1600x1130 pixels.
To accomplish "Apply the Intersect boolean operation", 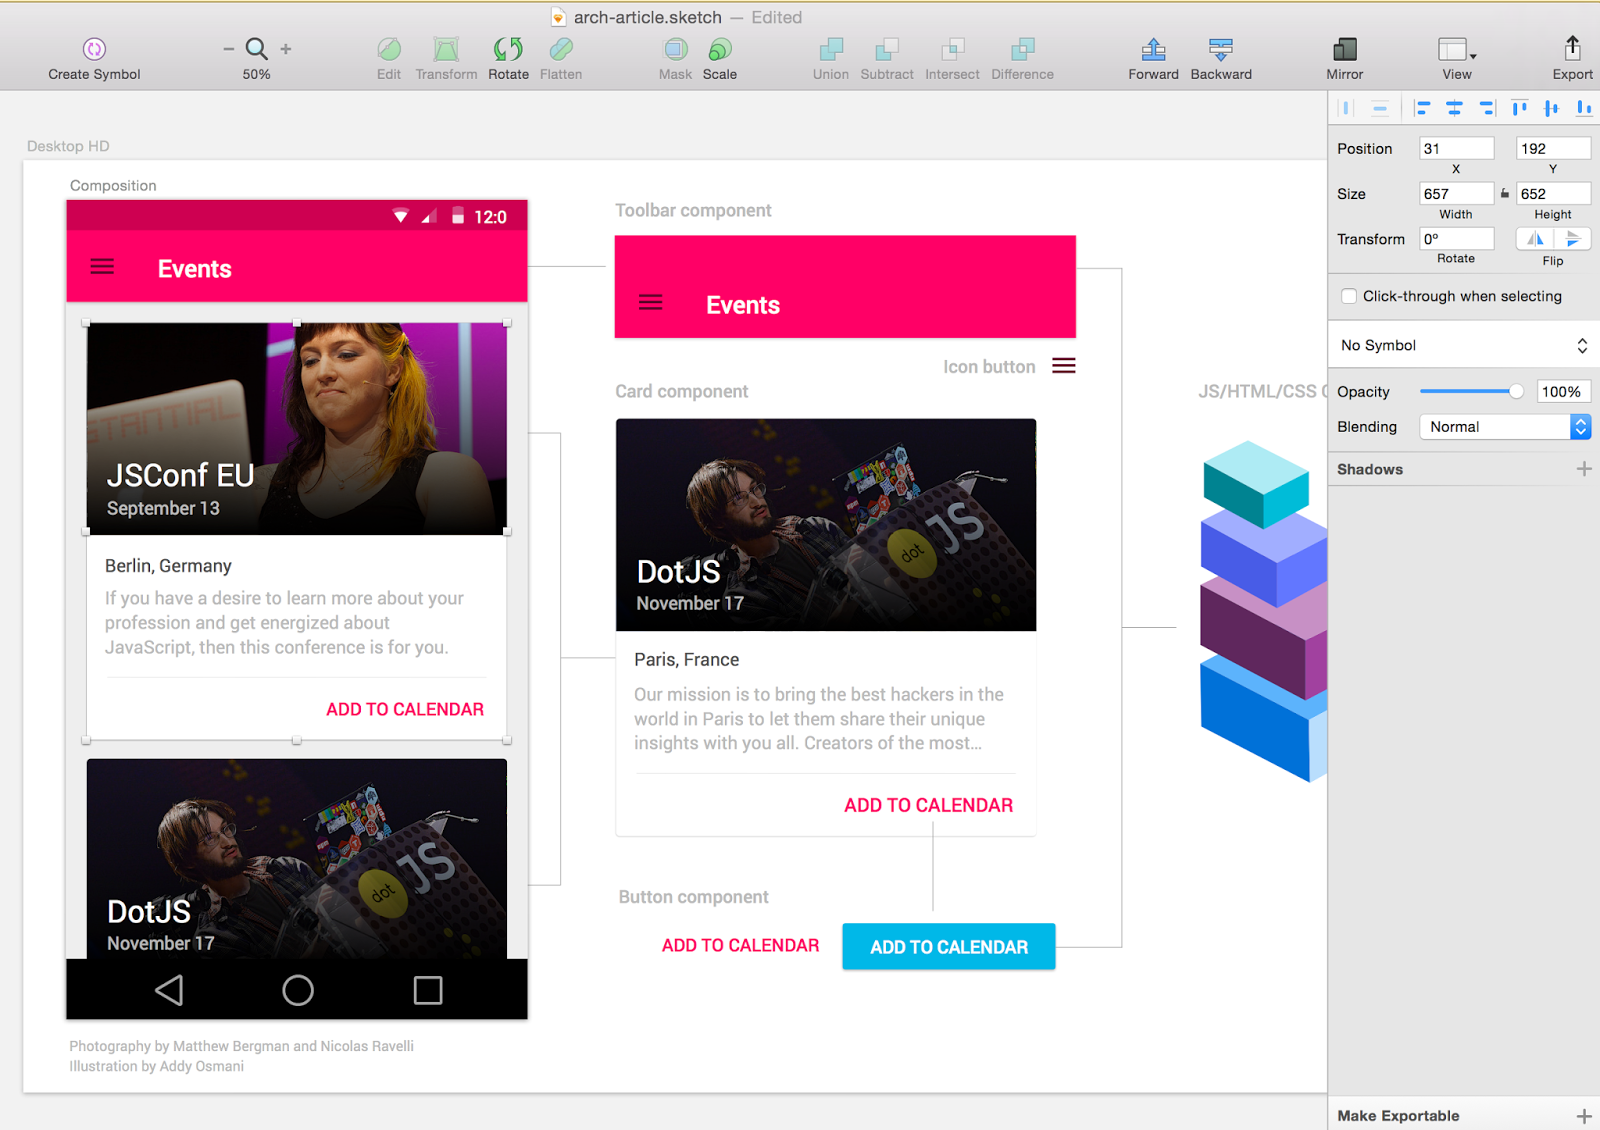I will tap(953, 49).
